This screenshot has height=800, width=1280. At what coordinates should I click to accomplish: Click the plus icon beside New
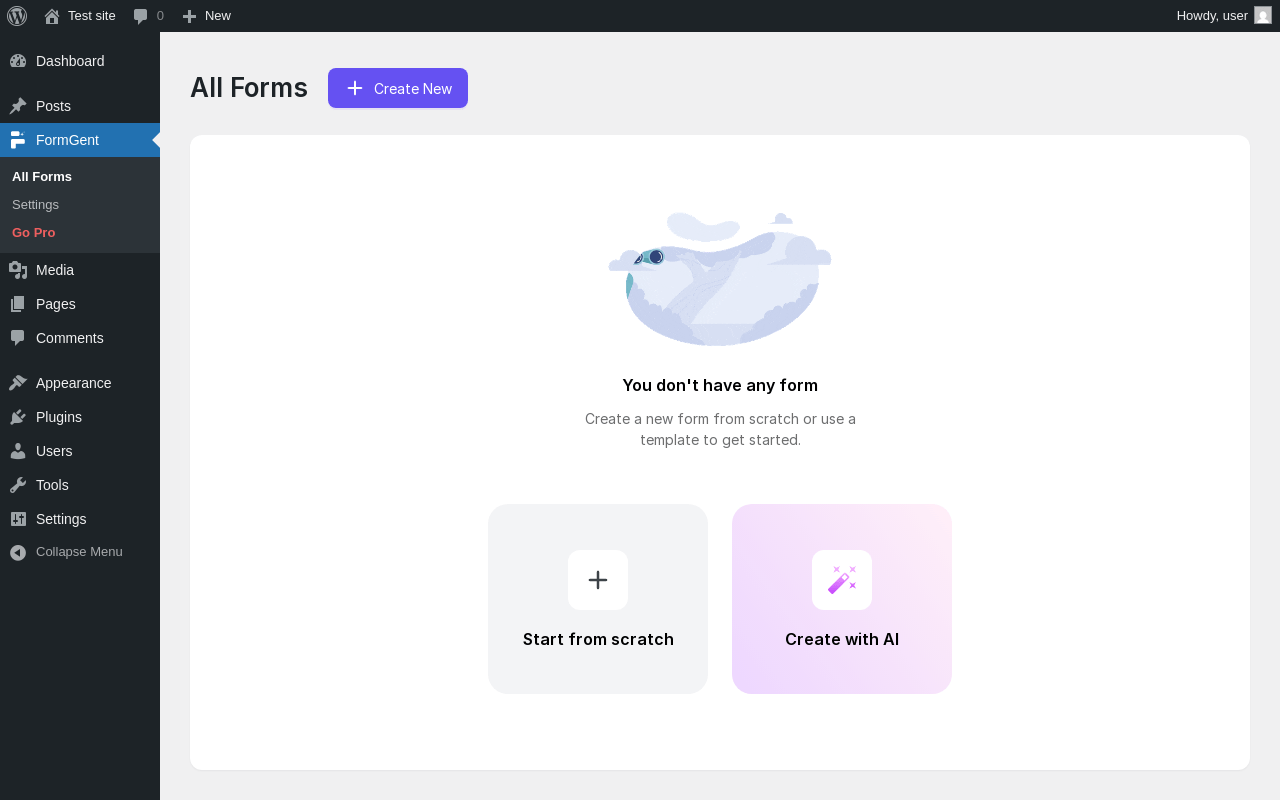[189, 16]
